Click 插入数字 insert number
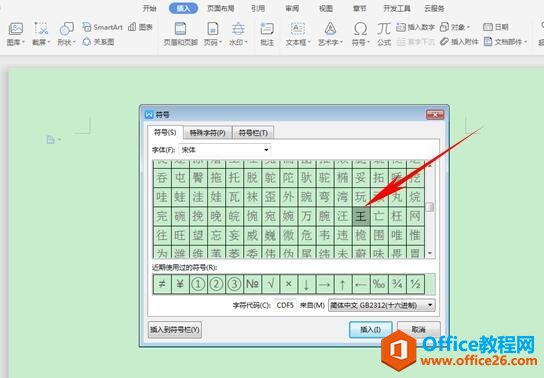The height and width of the screenshot is (378, 544). pyautogui.click(x=415, y=27)
